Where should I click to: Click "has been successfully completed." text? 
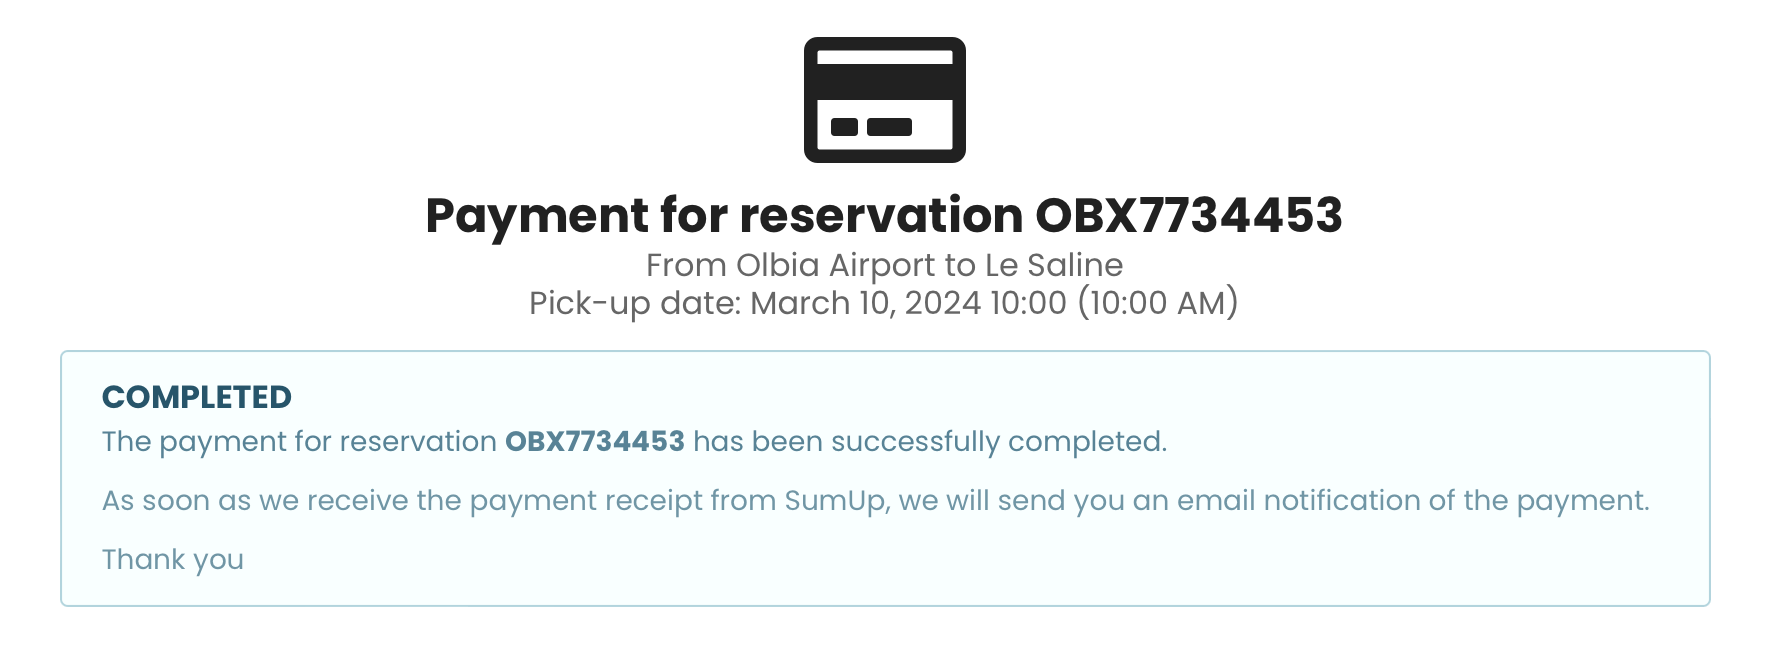coord(930,442)
